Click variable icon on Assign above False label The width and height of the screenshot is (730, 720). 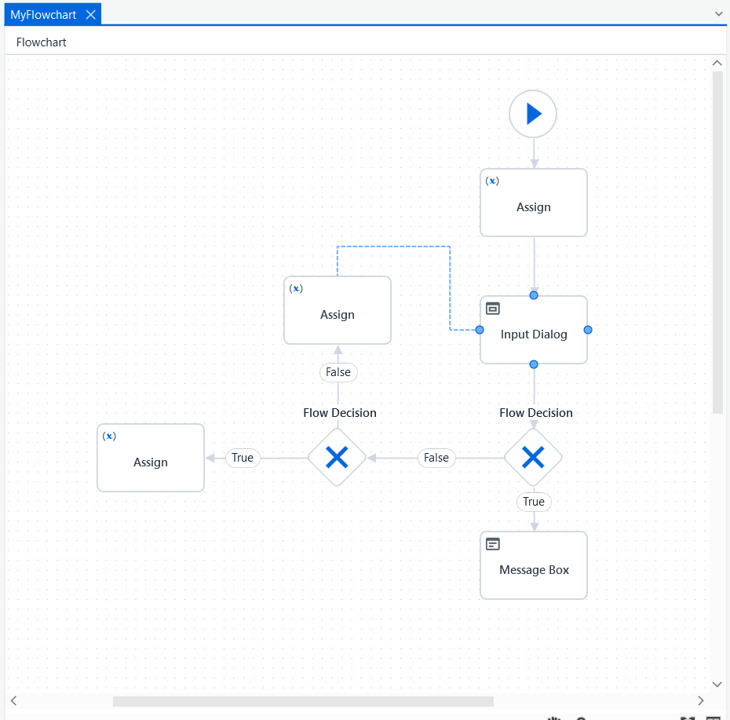tap(296, 289)
